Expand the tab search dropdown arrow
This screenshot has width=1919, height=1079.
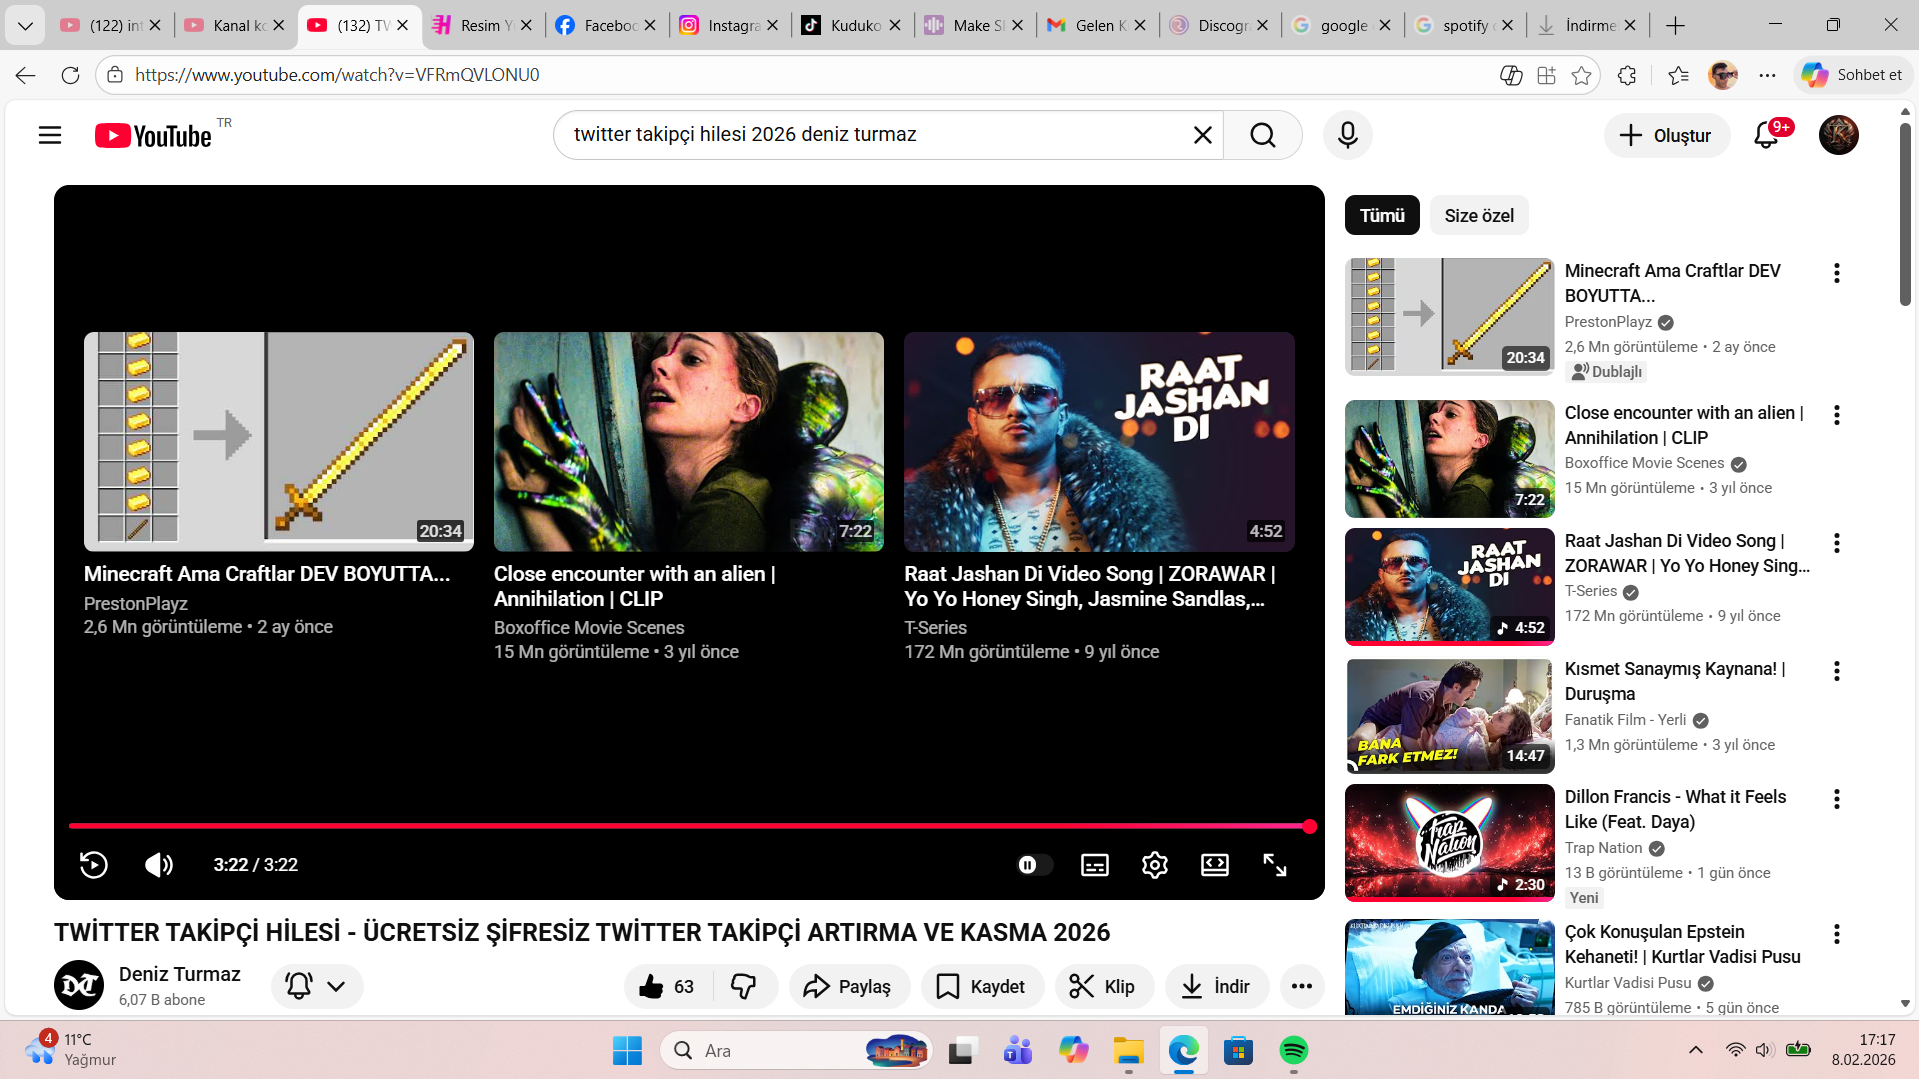pyautogui.click(x=25, y=25)
